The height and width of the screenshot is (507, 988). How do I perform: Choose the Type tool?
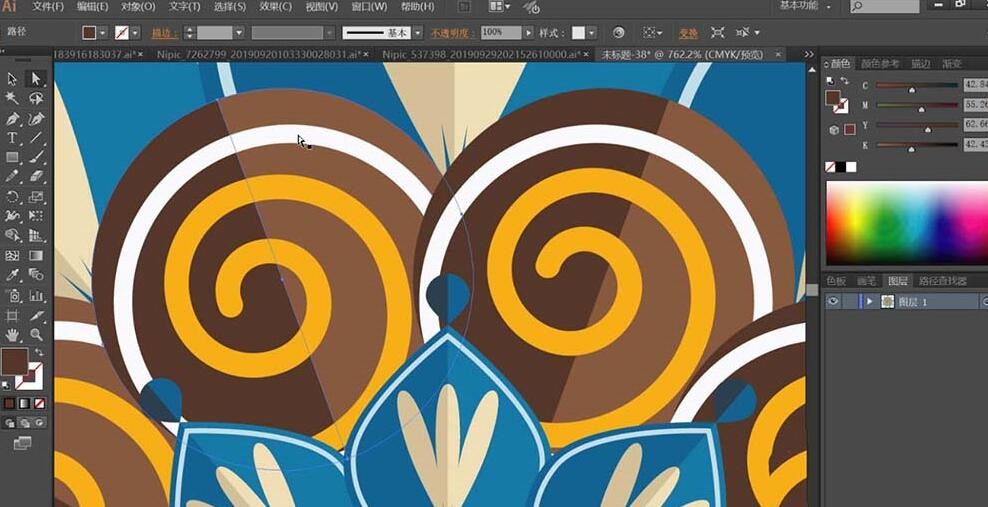point(13,137)
